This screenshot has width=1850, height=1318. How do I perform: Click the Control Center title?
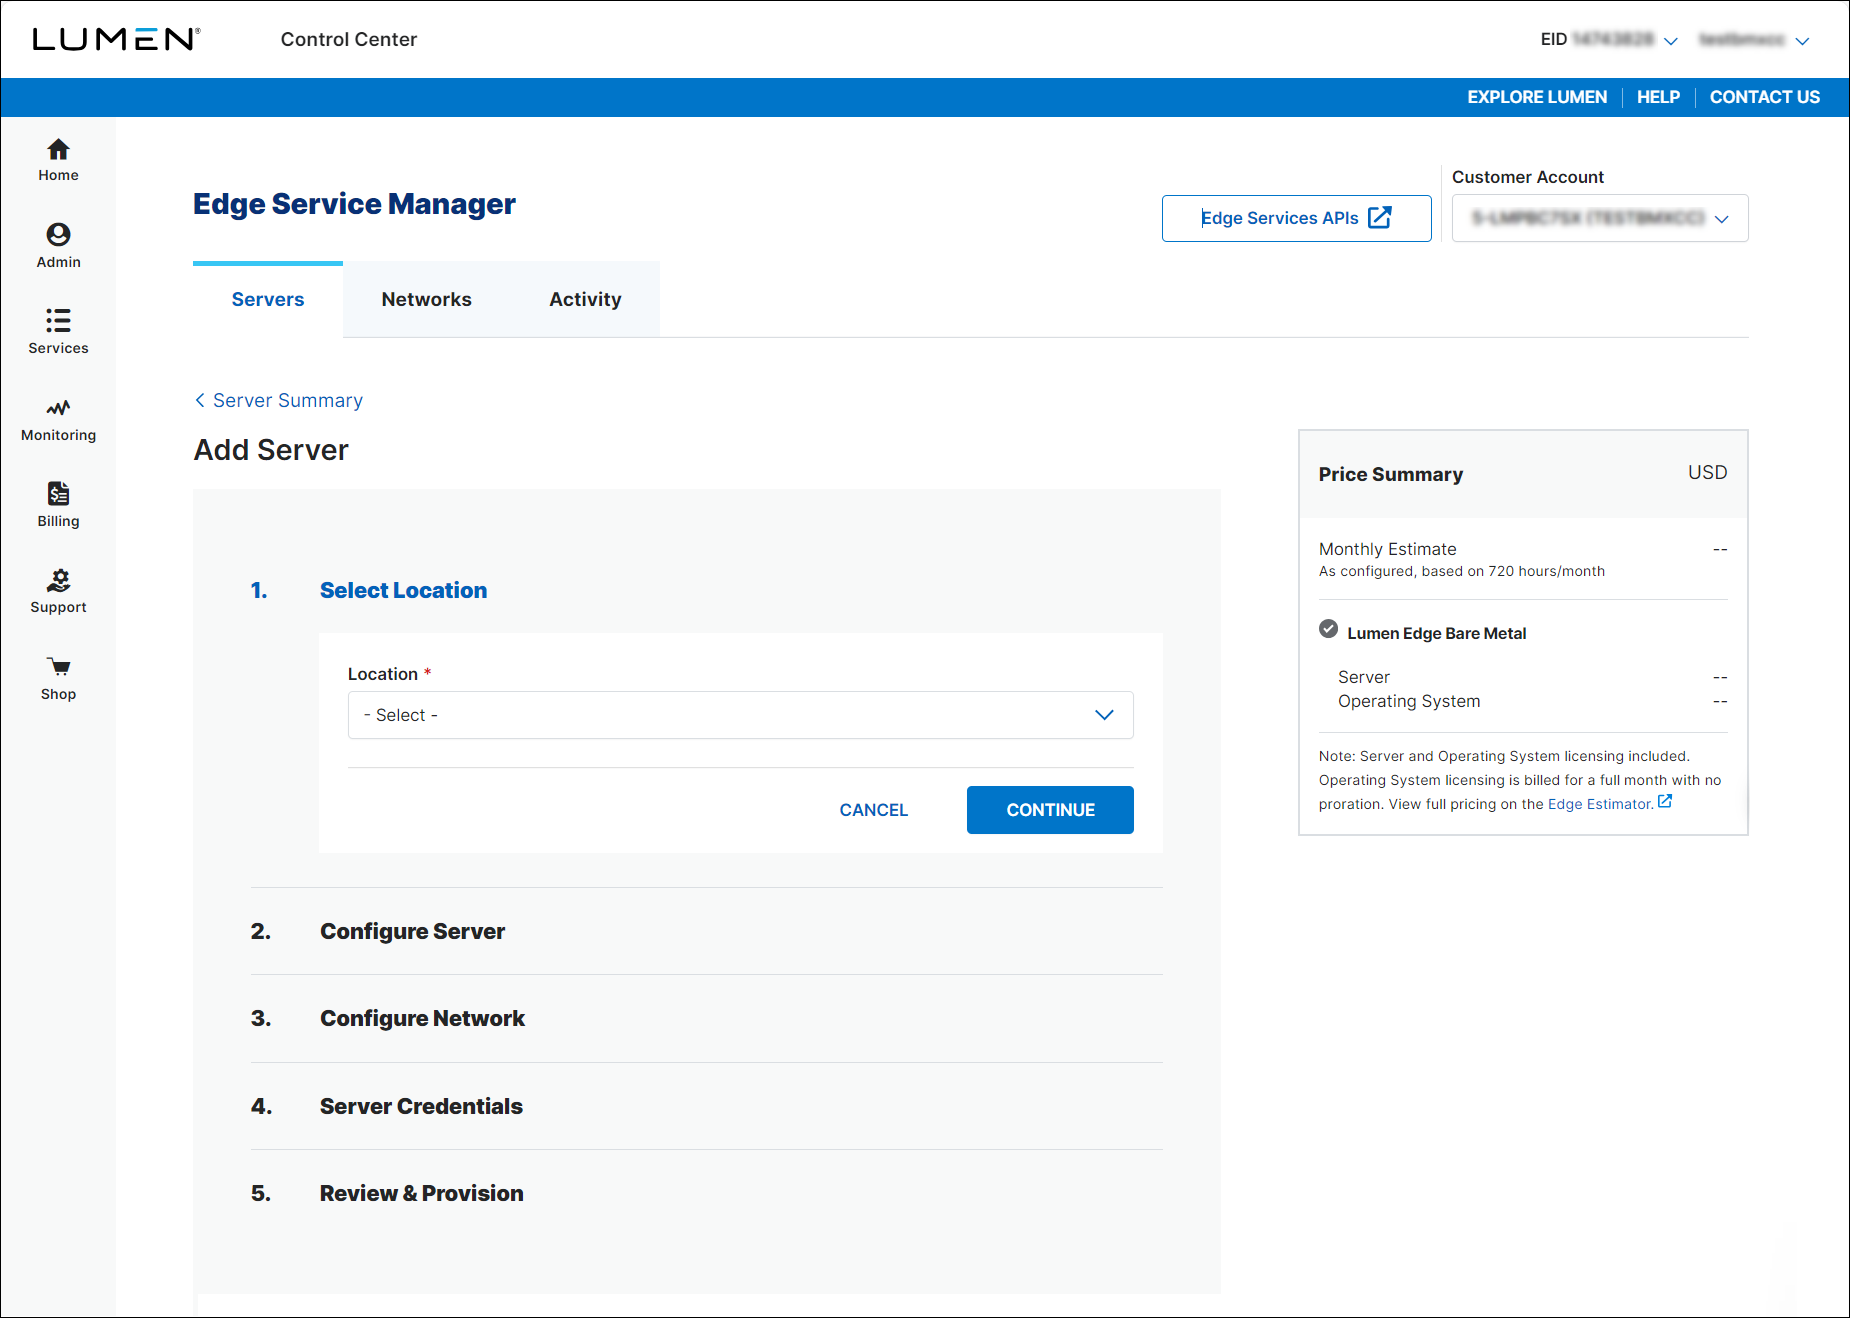coord(348,39)
